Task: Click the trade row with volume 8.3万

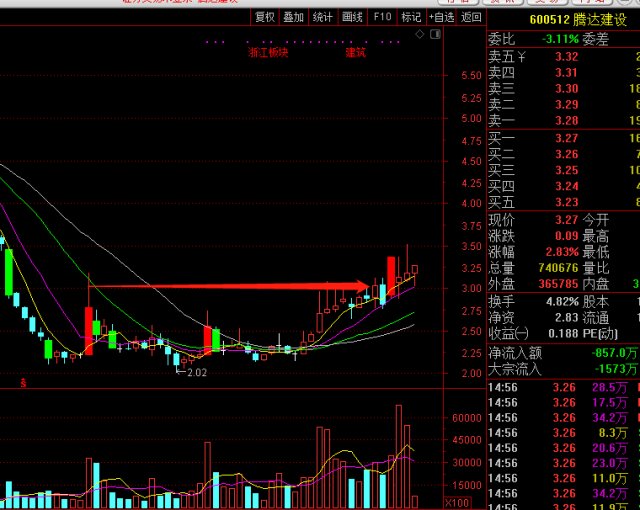Action: (x=563, y=433)
